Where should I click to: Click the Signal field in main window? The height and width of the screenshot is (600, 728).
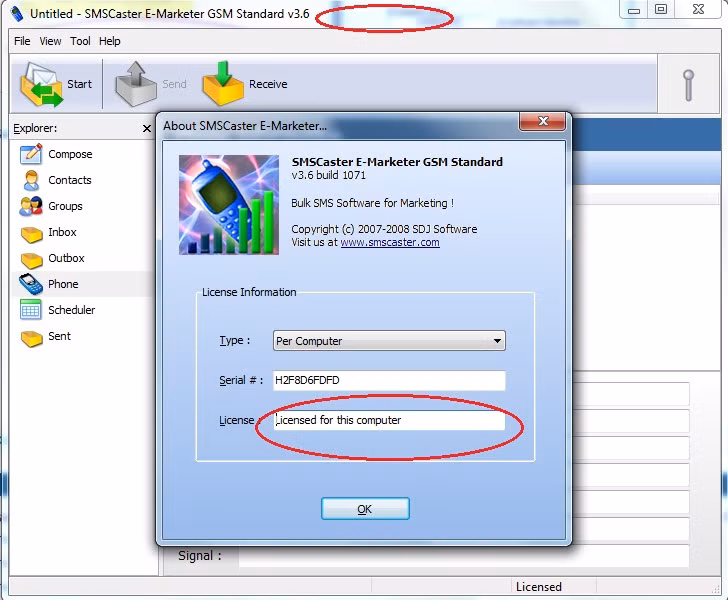463,556
